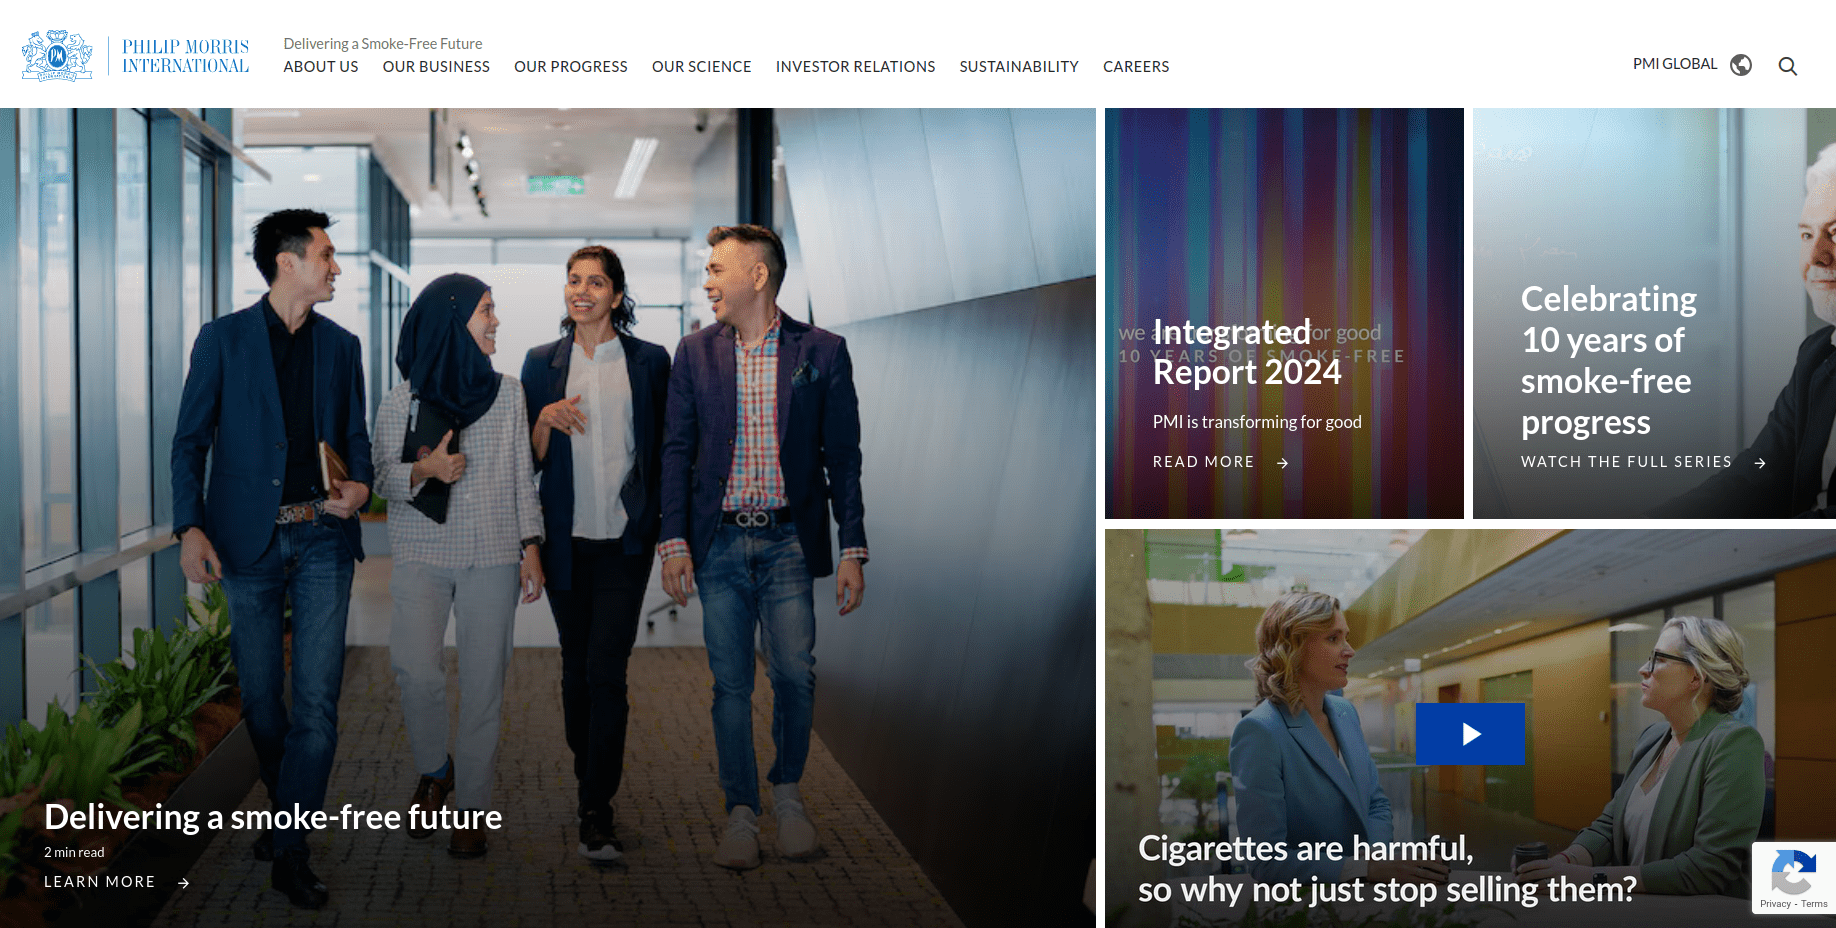The width and height of the screenshot is (1836, 928).
Task: Expand the Our Science navigation item
Action: (701, 67)
